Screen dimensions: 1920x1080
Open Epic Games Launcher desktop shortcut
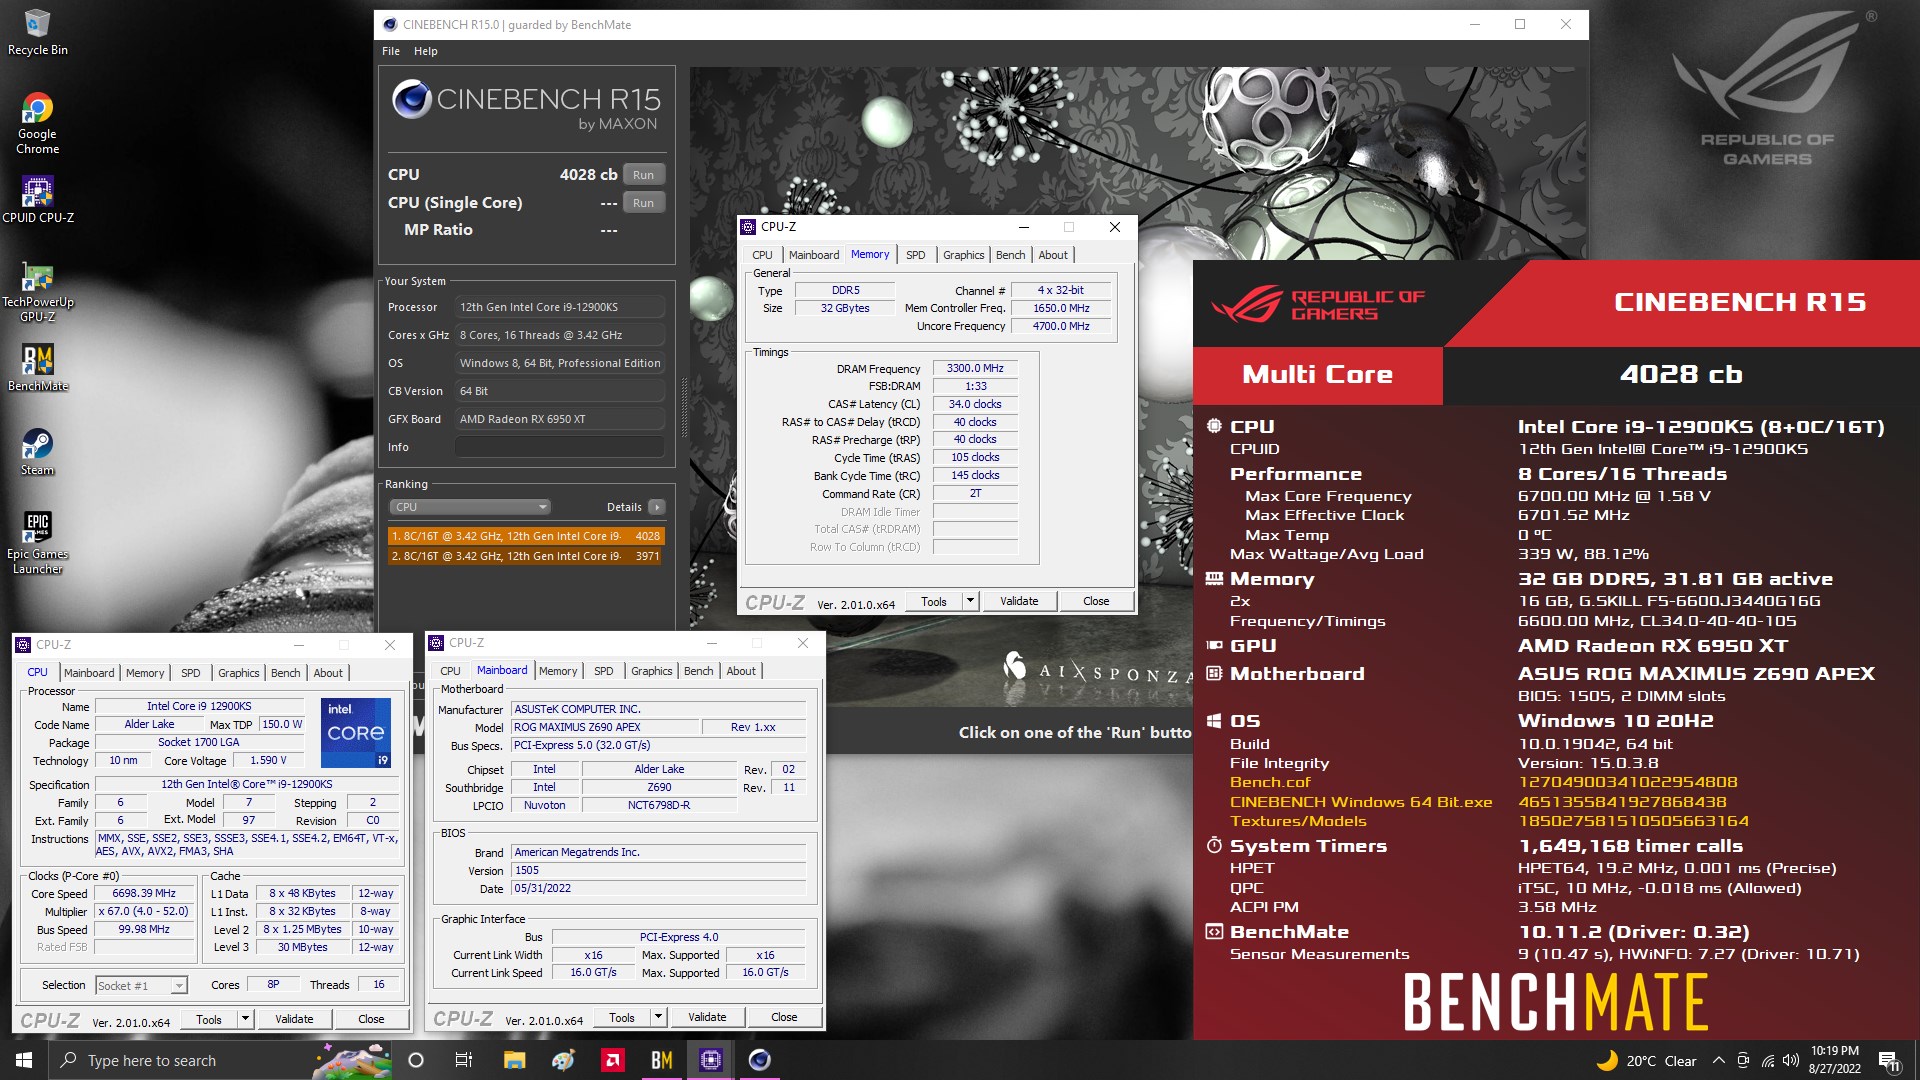click(37, 543)
